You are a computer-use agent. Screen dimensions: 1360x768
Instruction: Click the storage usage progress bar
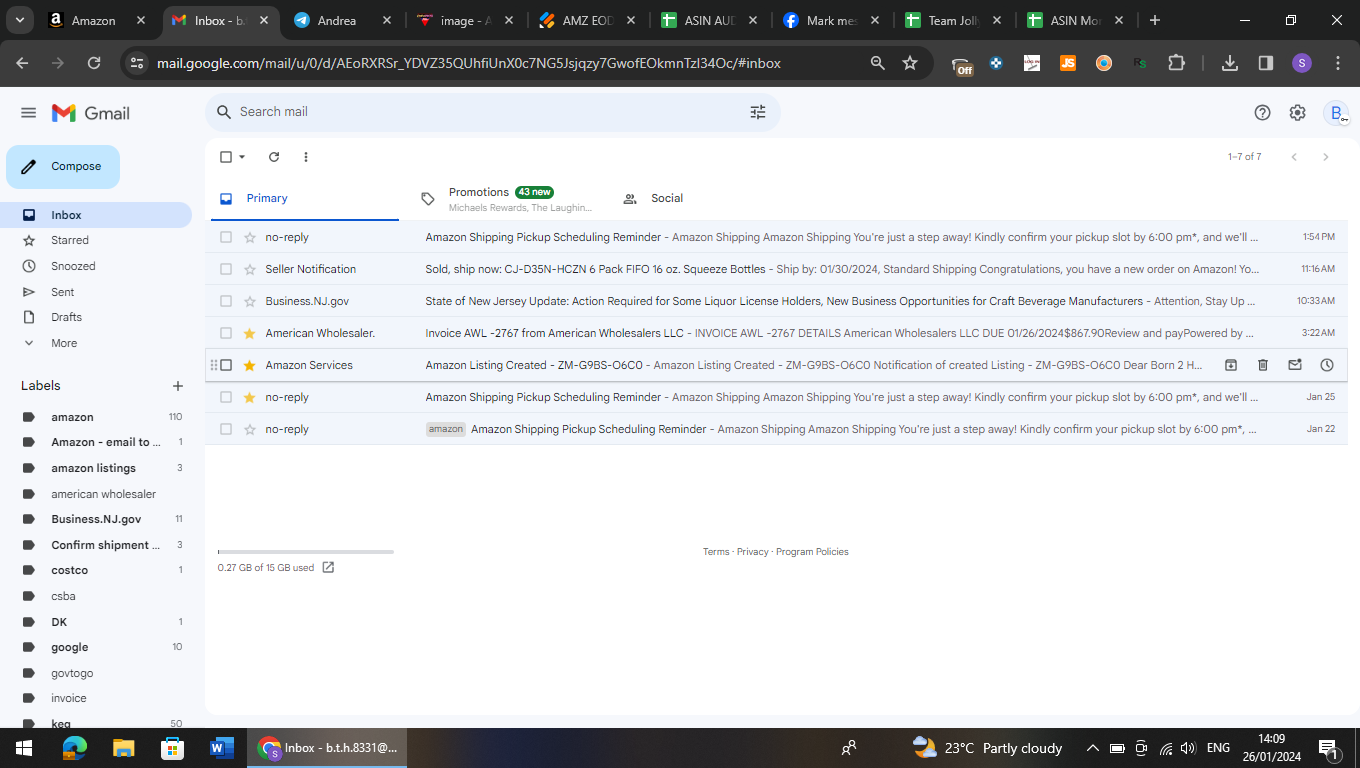tap(306, 552)
